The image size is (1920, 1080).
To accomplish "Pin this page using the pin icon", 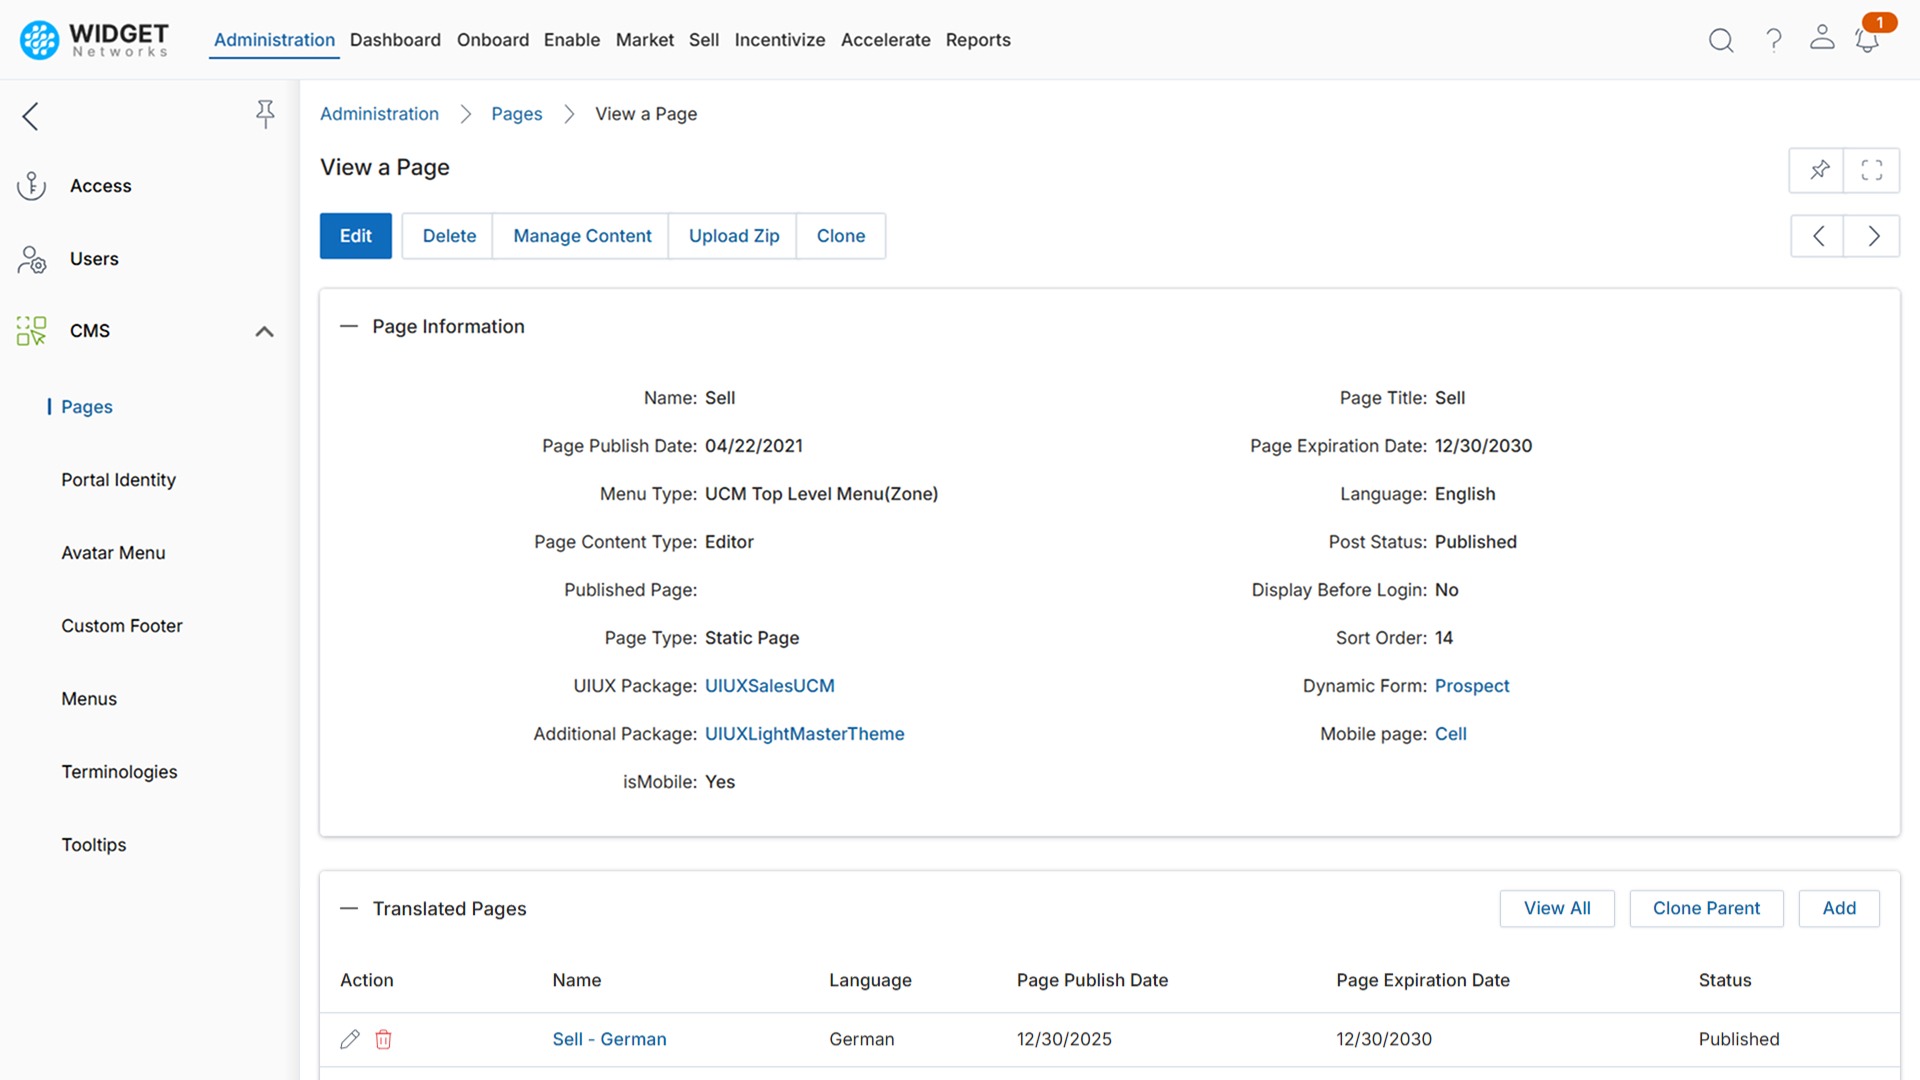I will tap(1818, 170).
